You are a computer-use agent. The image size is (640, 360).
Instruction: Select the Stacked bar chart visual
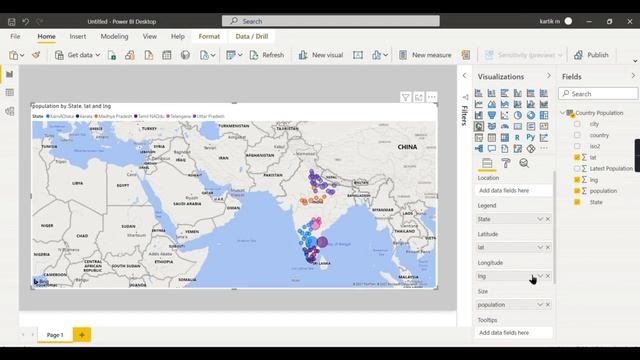[x=479, y=93]
